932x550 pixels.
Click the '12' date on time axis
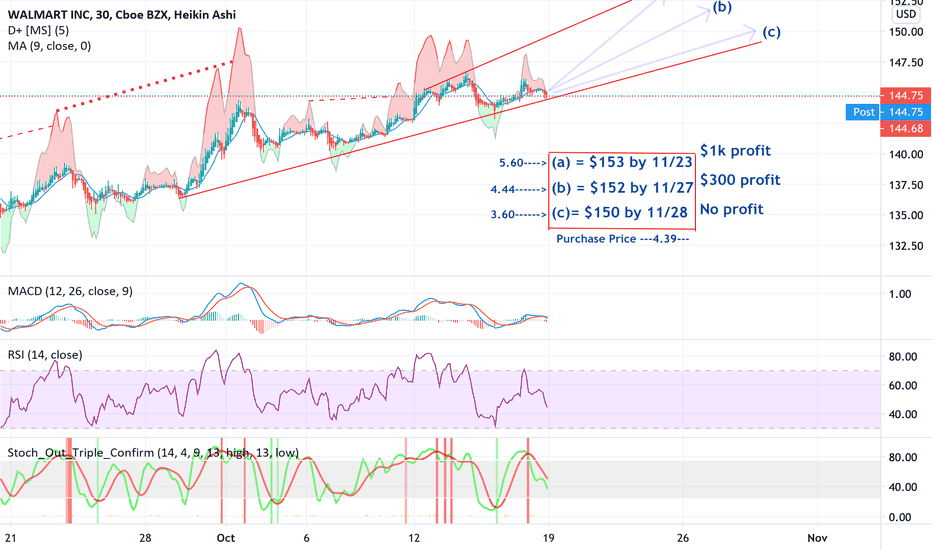(414, 538)
